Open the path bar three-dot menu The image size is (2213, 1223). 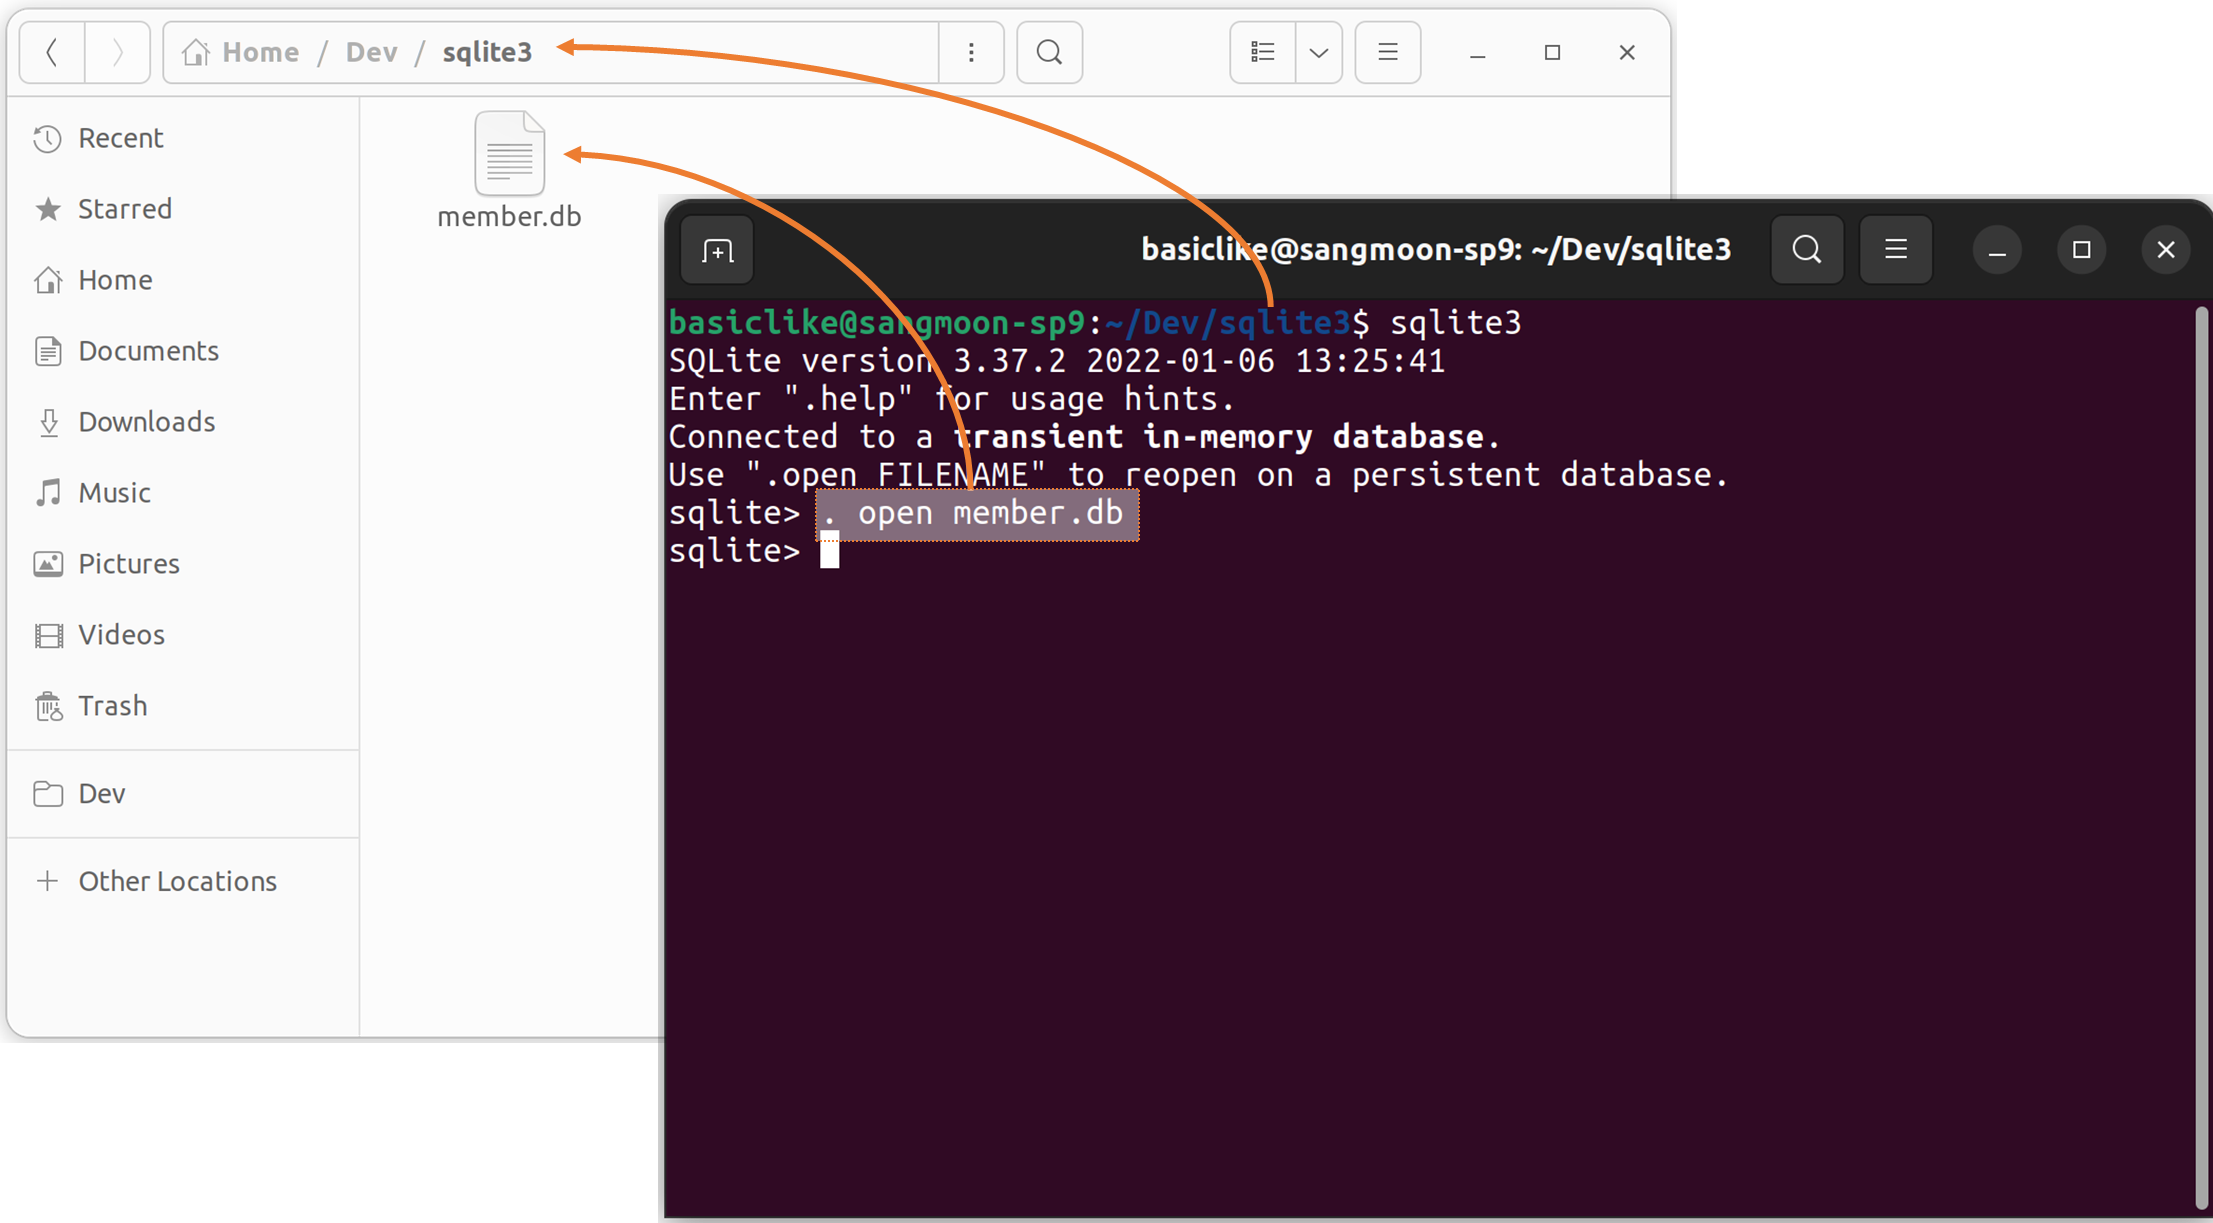(971, 52)
